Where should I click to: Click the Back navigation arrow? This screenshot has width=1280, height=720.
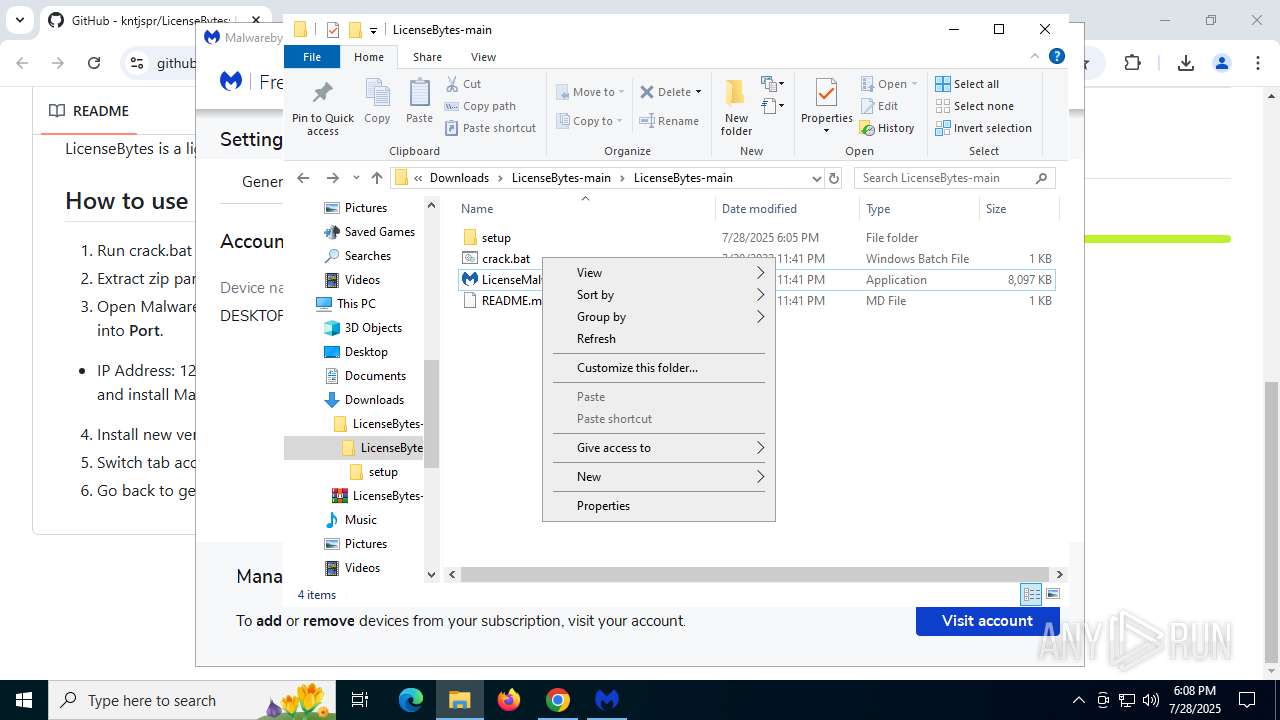(304, 178)
